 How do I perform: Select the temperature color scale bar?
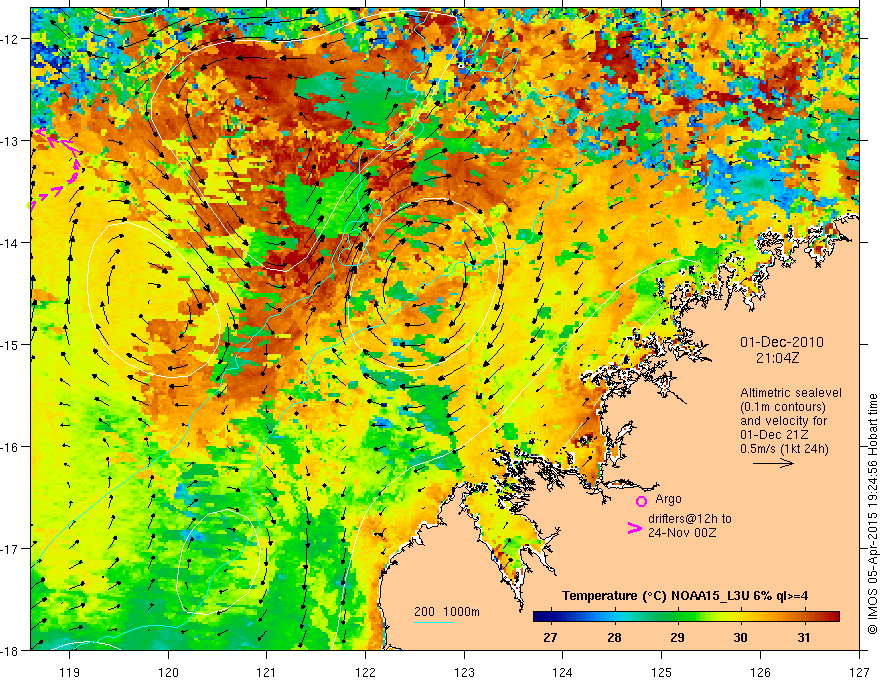pyautogui.click(x=686, y=617)
